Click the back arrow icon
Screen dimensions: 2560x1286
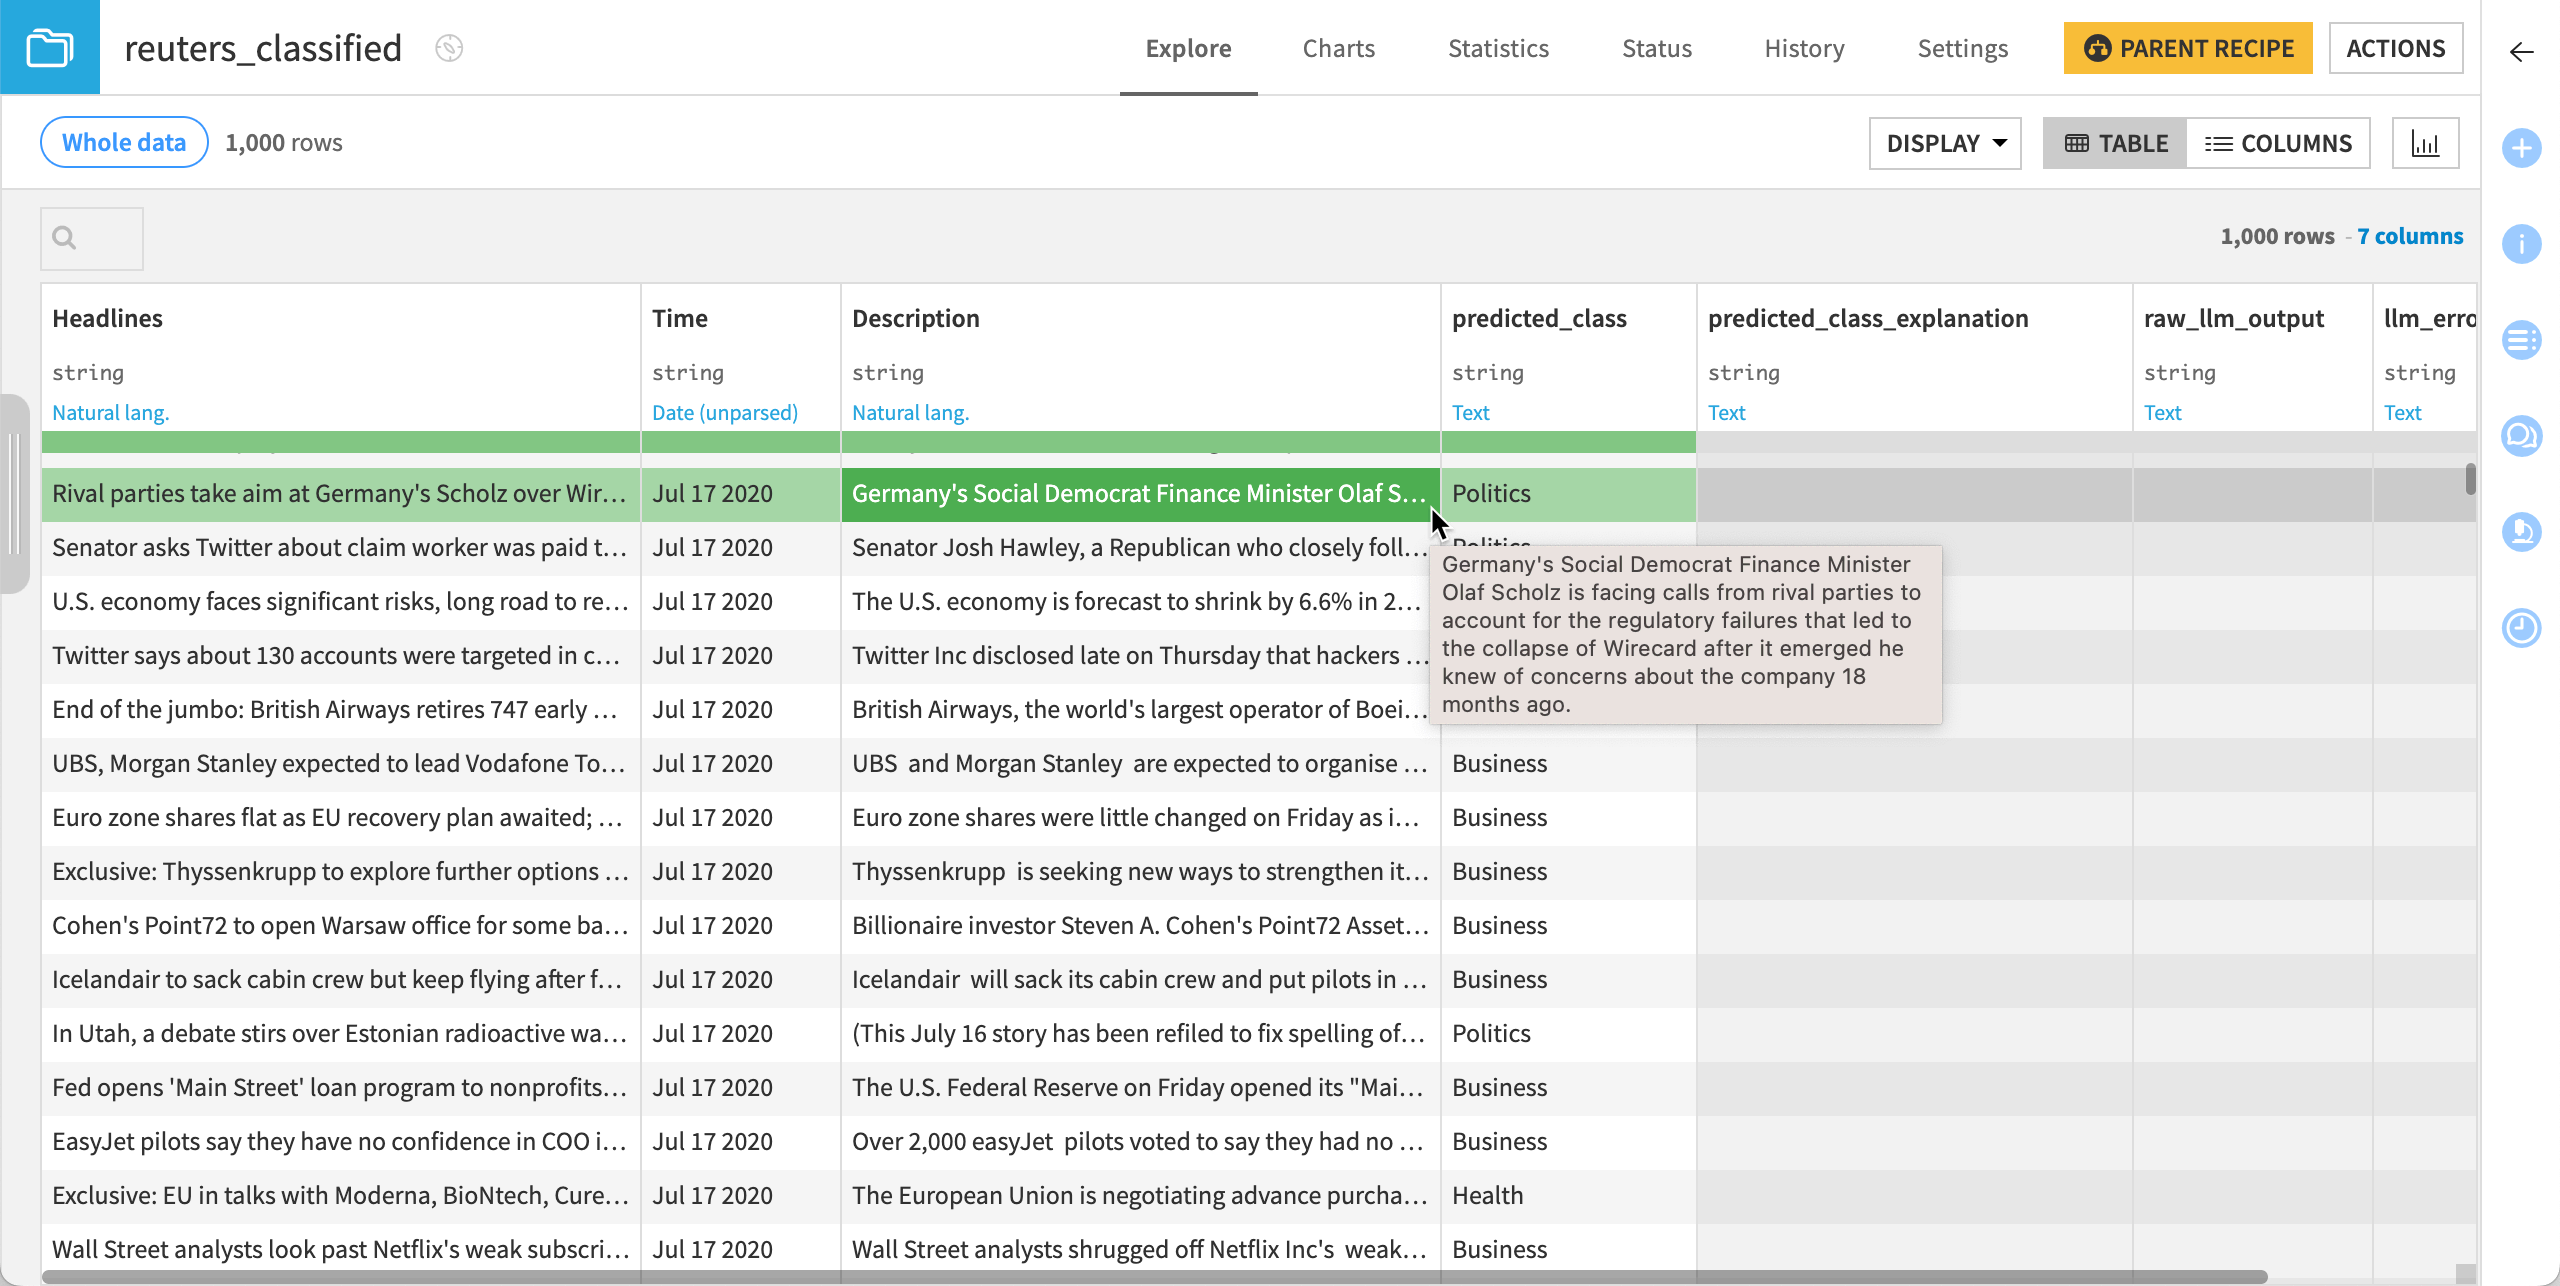coord(2521,52)
